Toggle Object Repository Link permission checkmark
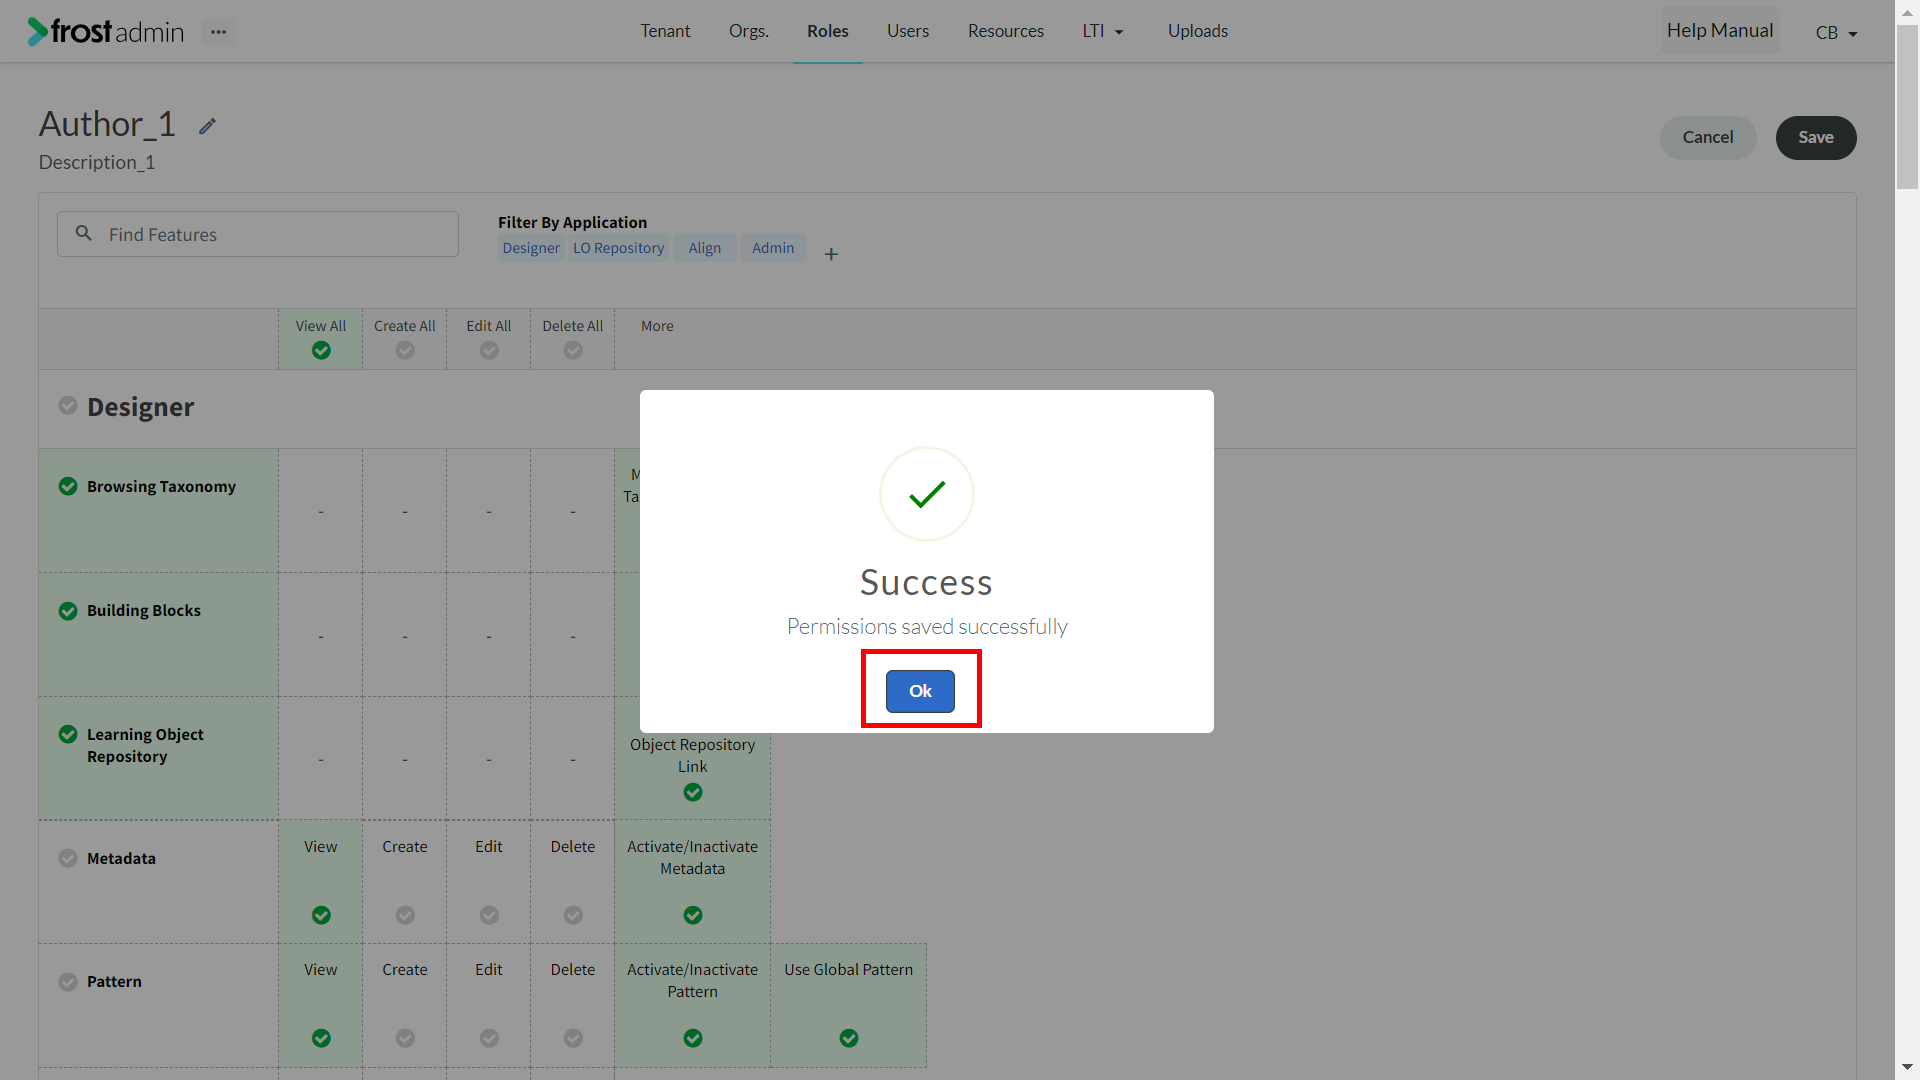This screenshot has height=1080, width=1920. coord(693,792)
